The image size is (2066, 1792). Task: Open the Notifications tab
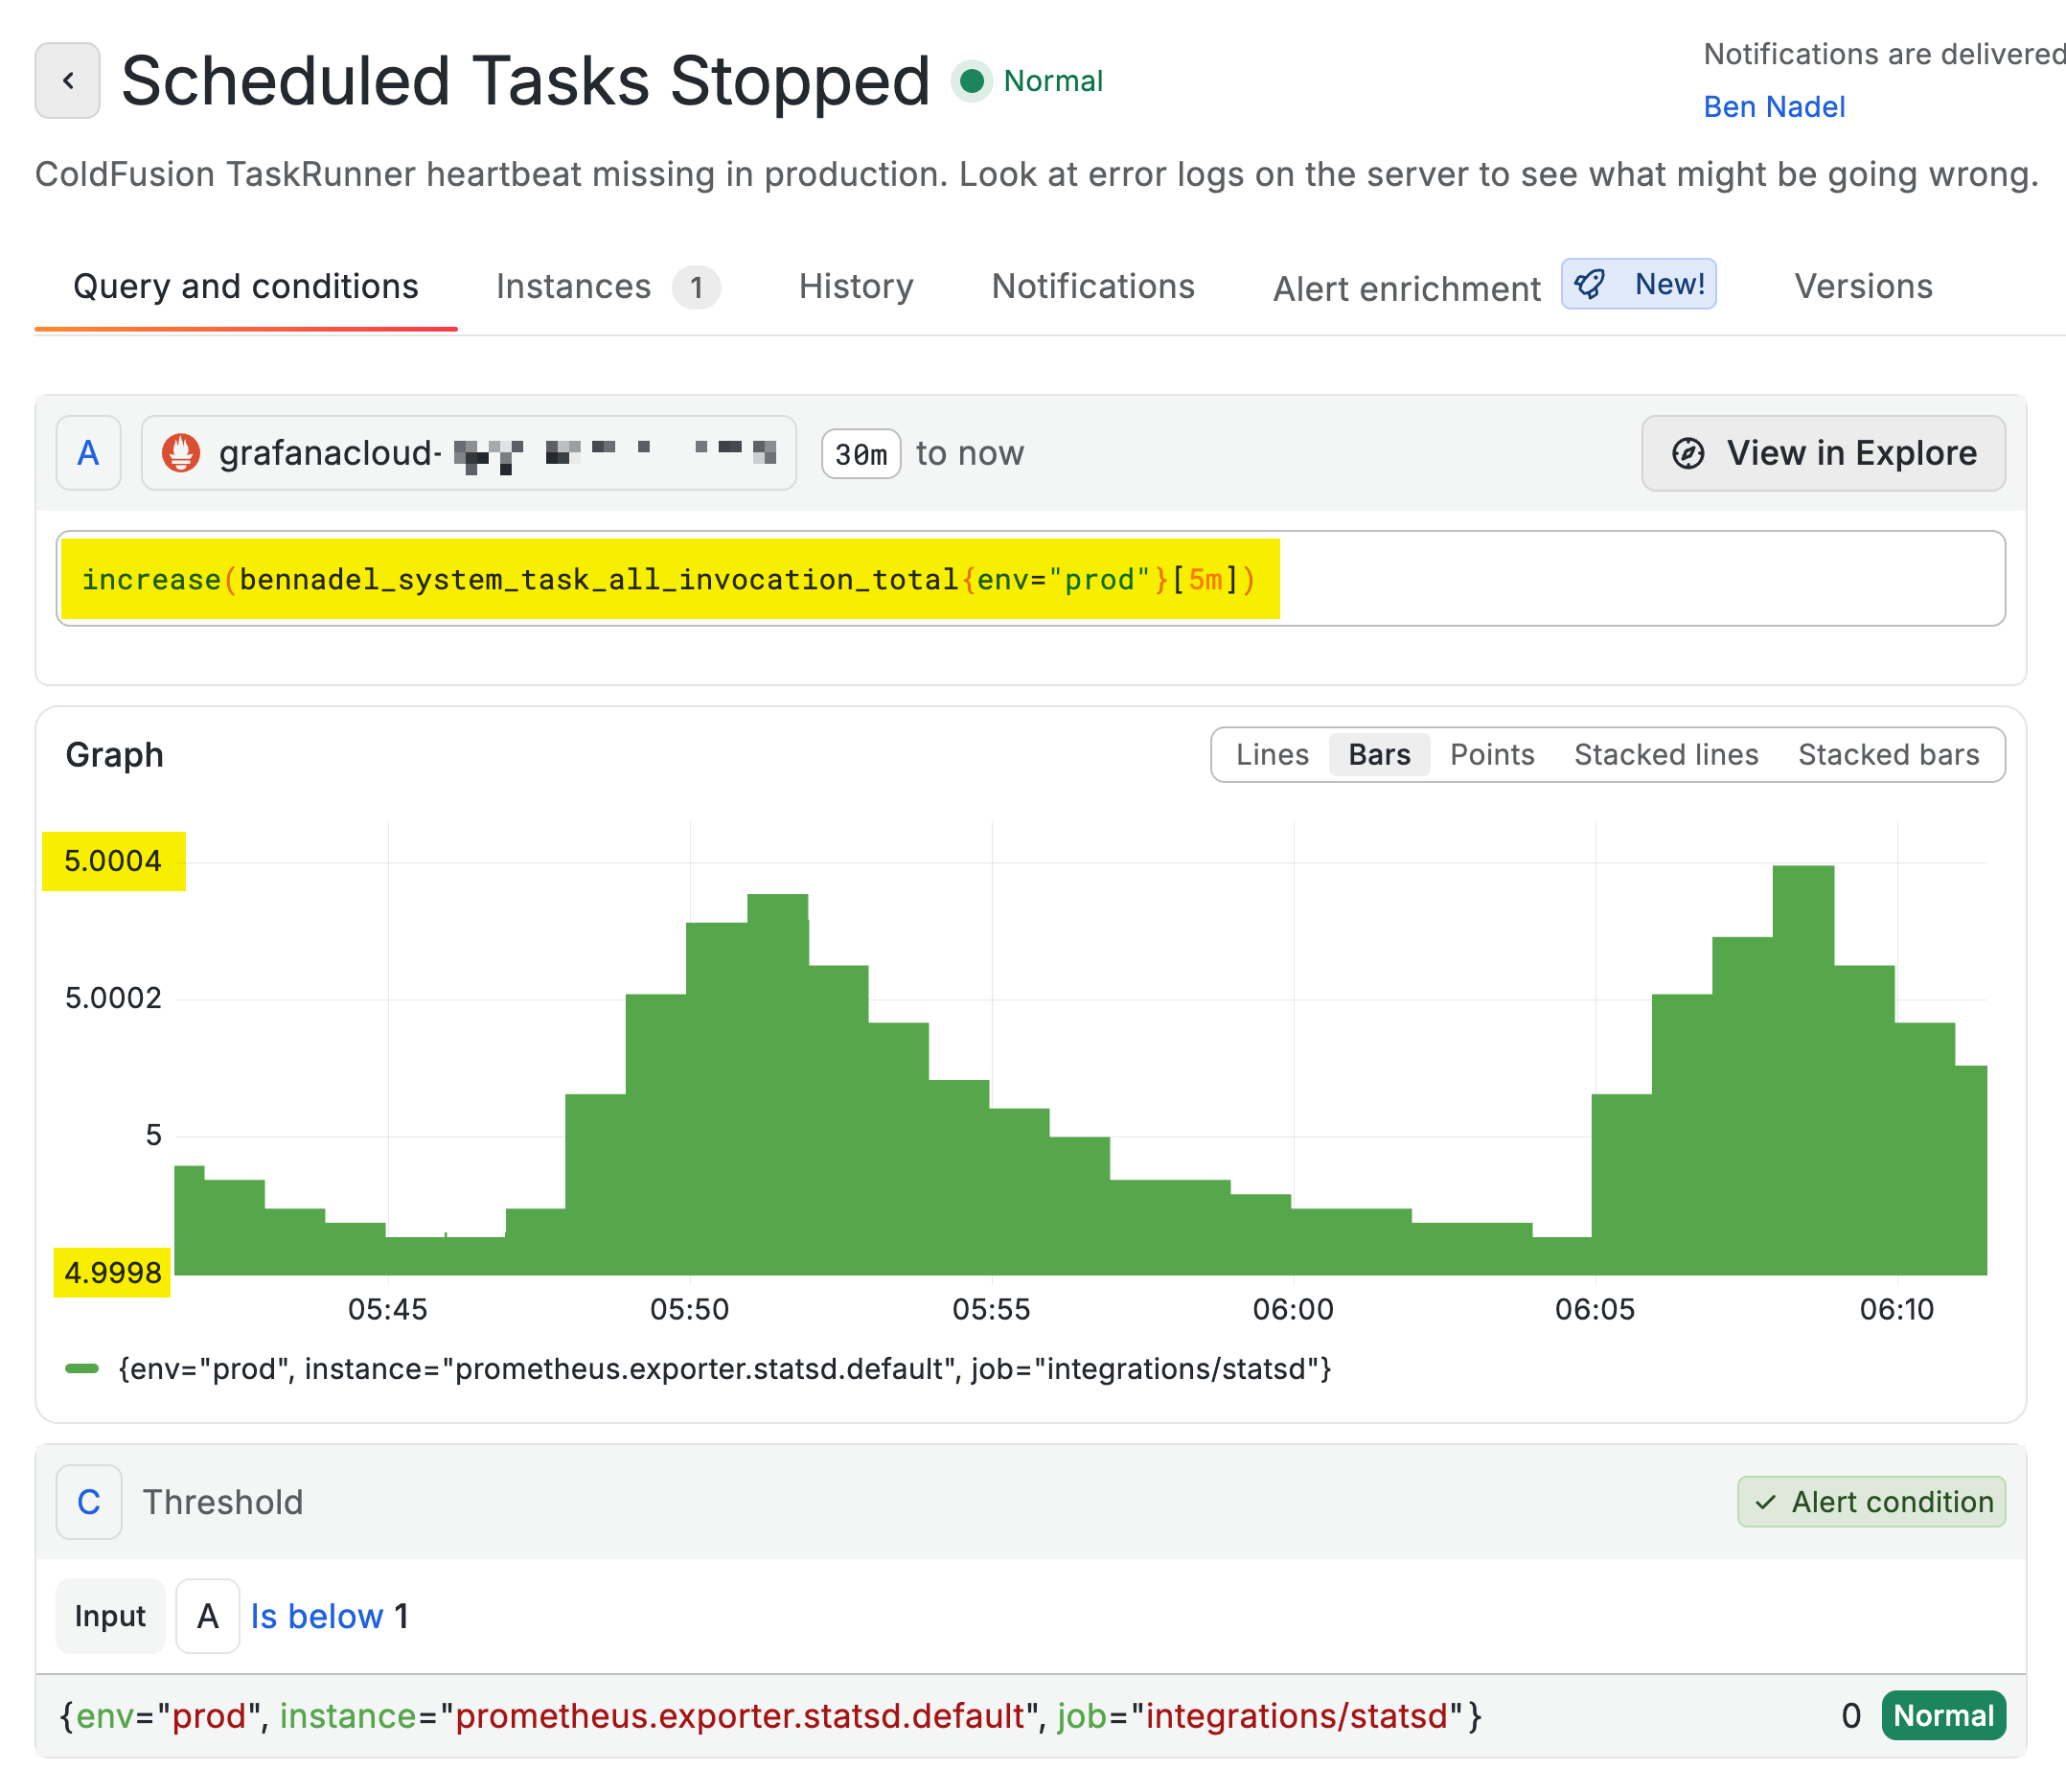1093,287
